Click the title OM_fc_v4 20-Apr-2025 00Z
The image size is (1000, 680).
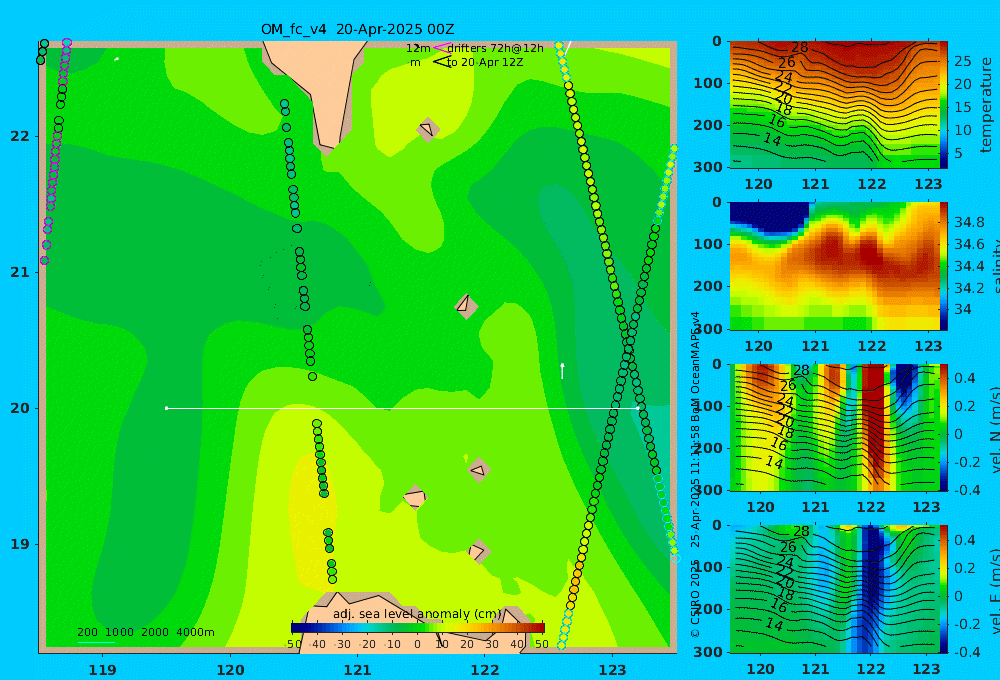tap(358, 29)
